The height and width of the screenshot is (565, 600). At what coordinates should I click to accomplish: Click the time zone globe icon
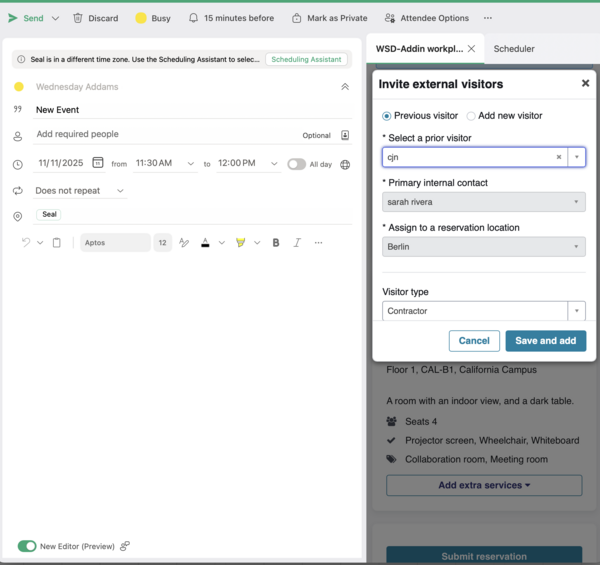(345, 164)
